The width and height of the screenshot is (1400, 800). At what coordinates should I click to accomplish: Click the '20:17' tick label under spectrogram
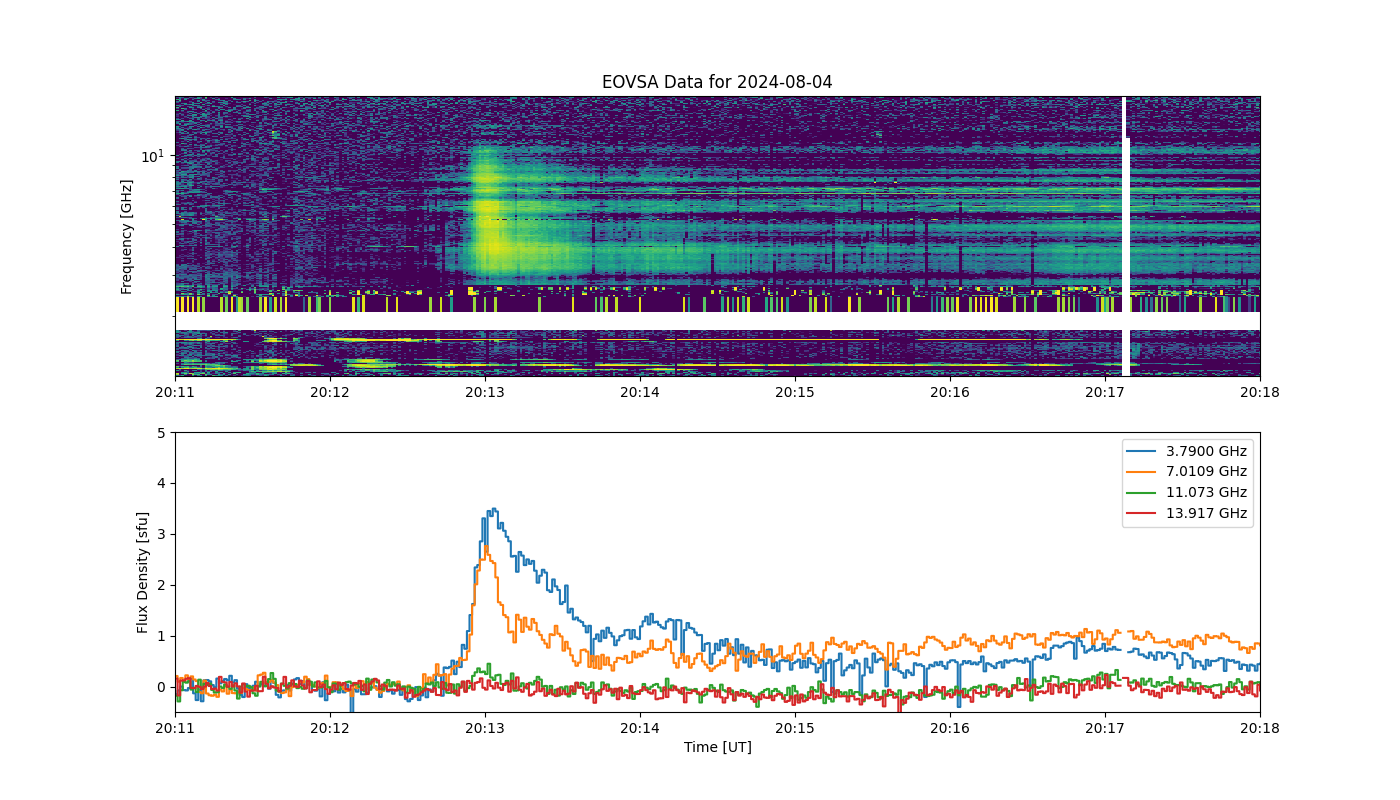(x=1105, y=393)
